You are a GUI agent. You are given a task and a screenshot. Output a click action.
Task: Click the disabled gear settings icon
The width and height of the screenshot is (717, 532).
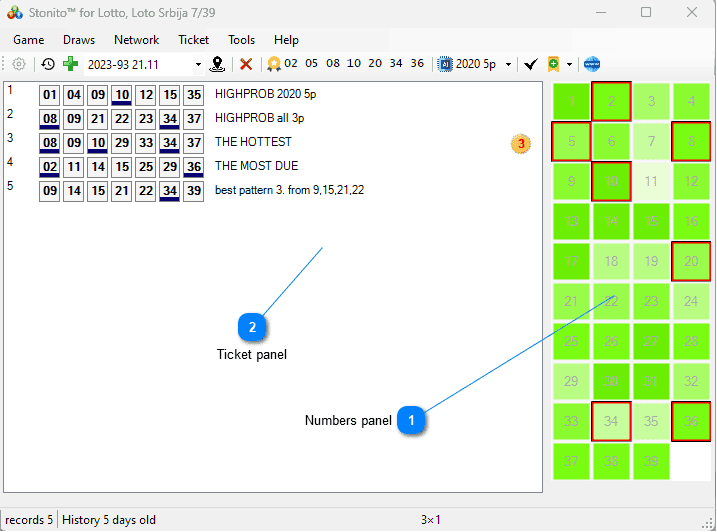(x=19, y=64)
